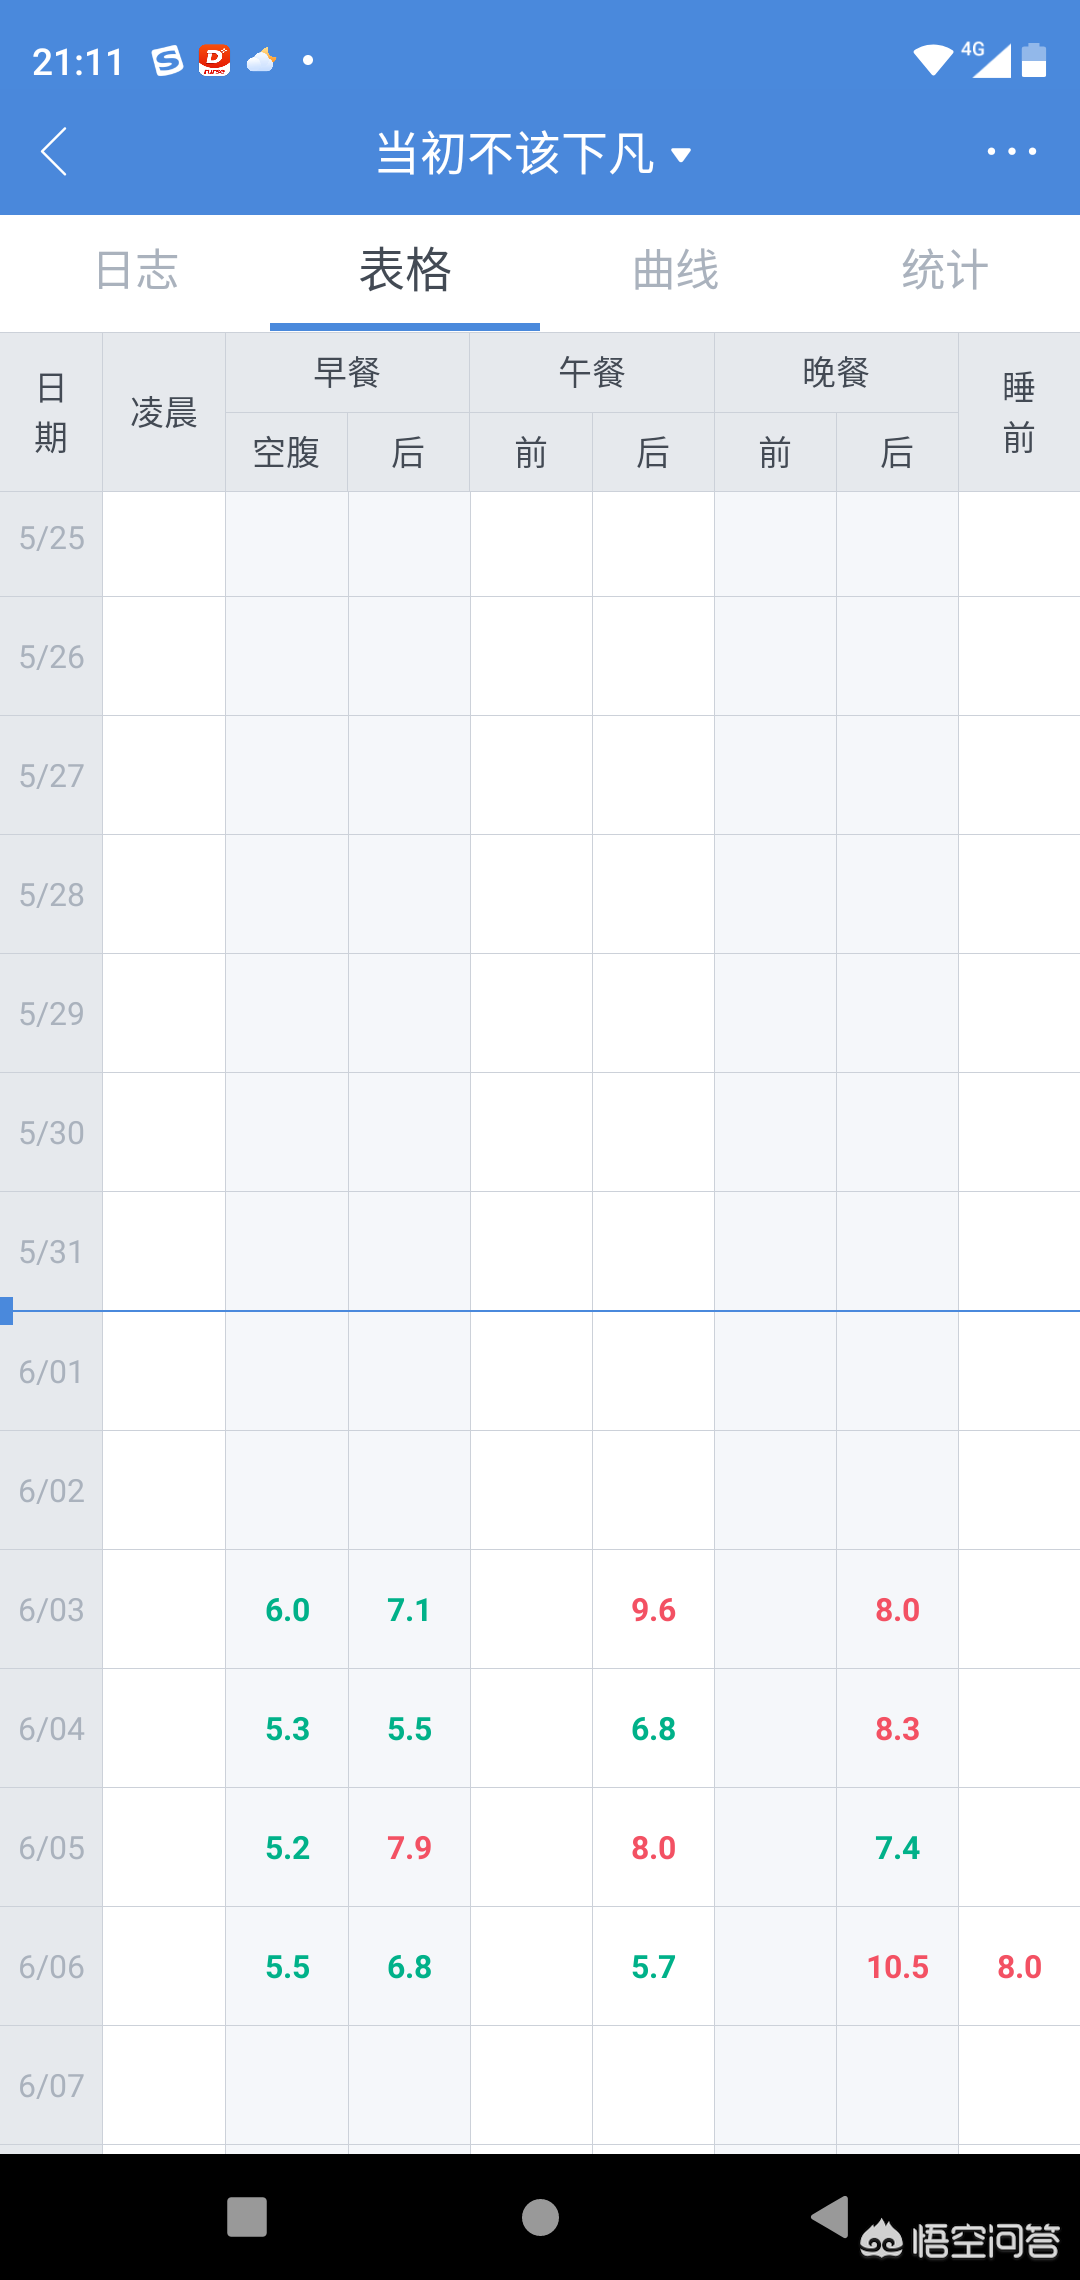Open the 统计 tab
The height and width of the screenshot is (2280, 1080).
click(944, 271)
